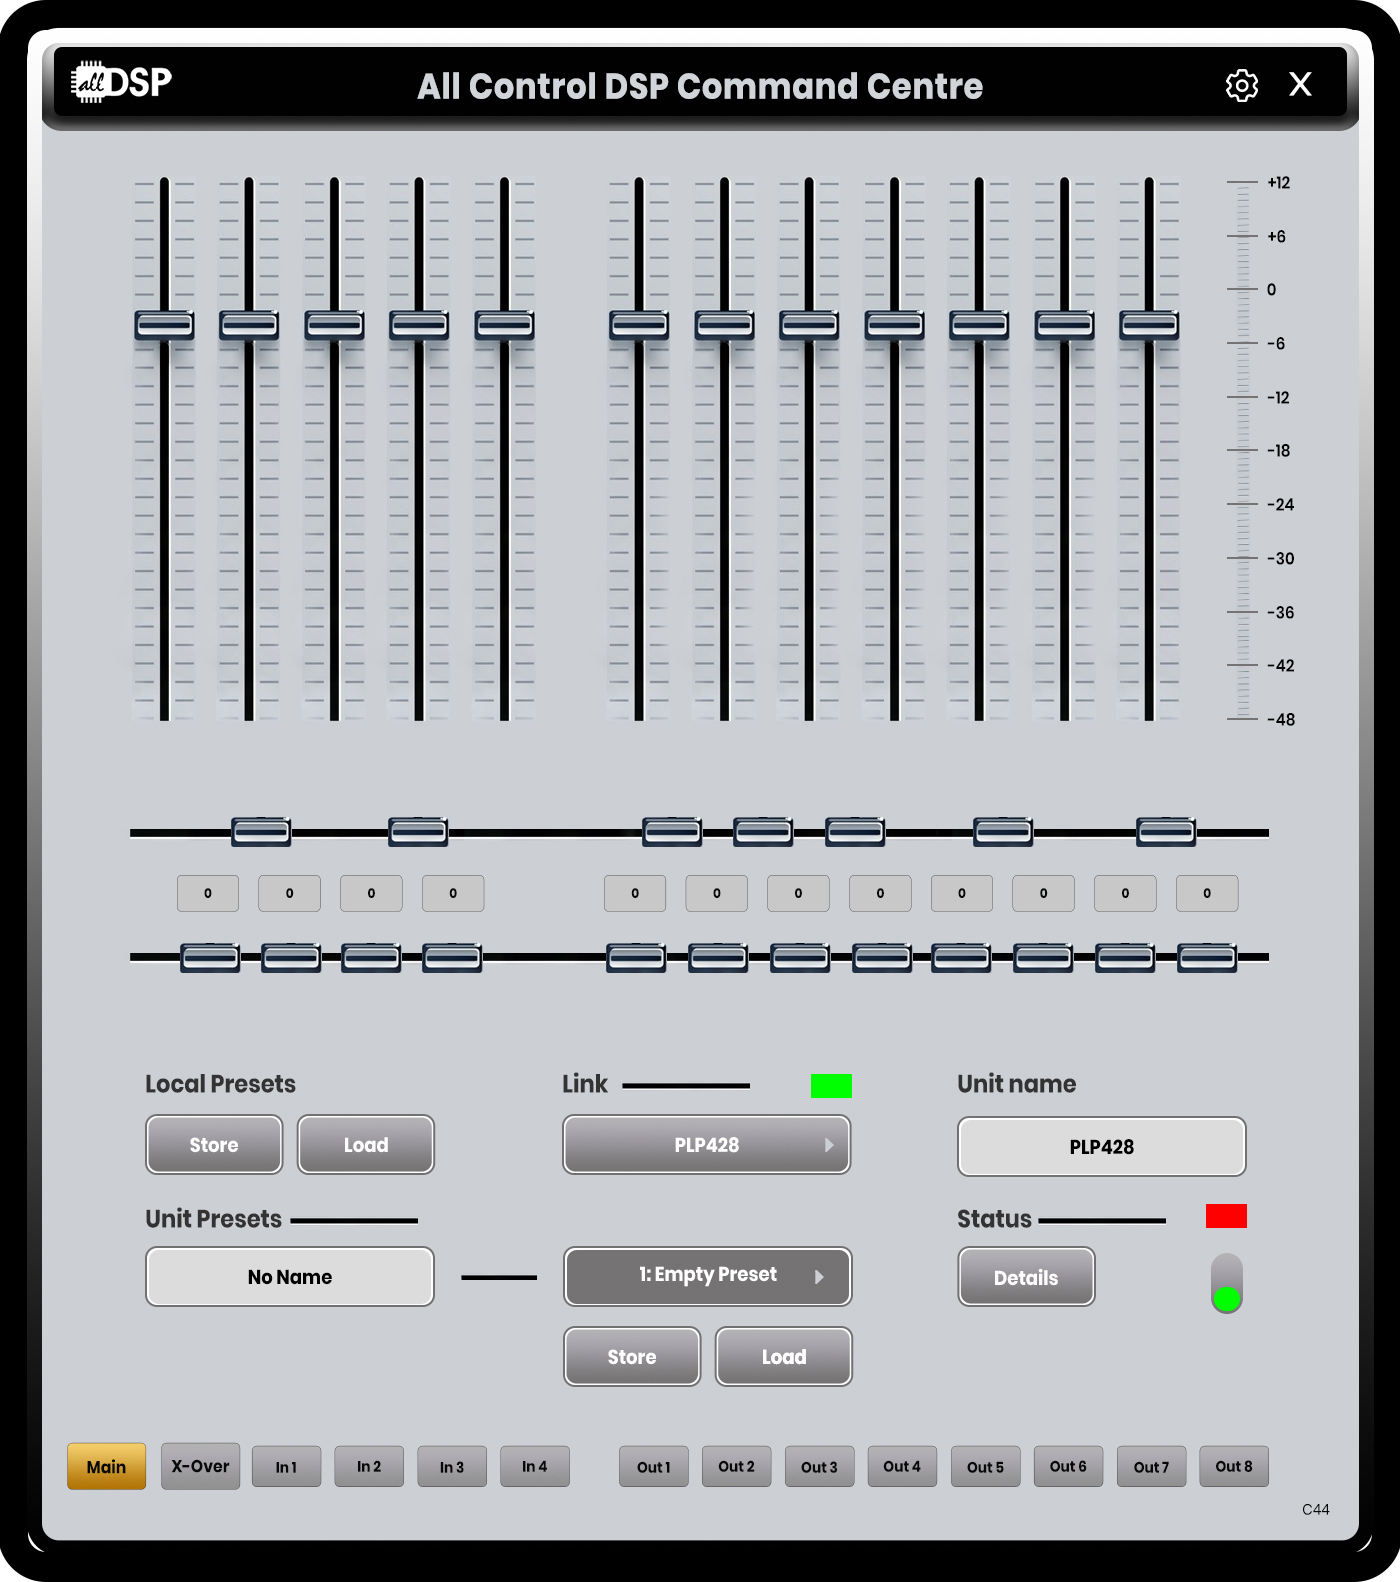Click Load below the Empty Preset dropdown

coord(784,1357)
